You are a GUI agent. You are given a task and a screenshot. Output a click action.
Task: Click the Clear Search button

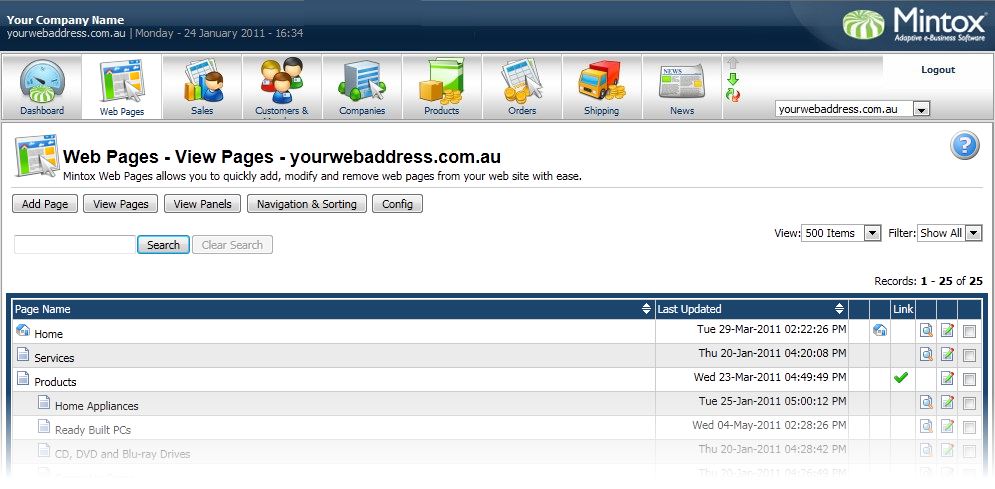[232, 245]
